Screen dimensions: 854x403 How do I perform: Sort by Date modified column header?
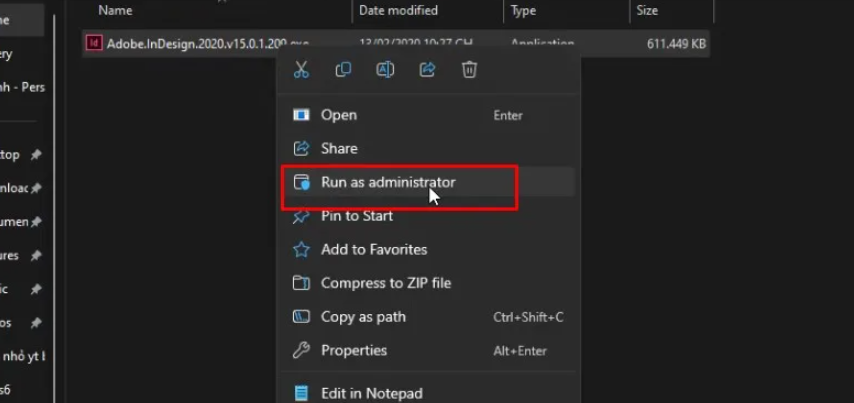(x=398, y=11)
